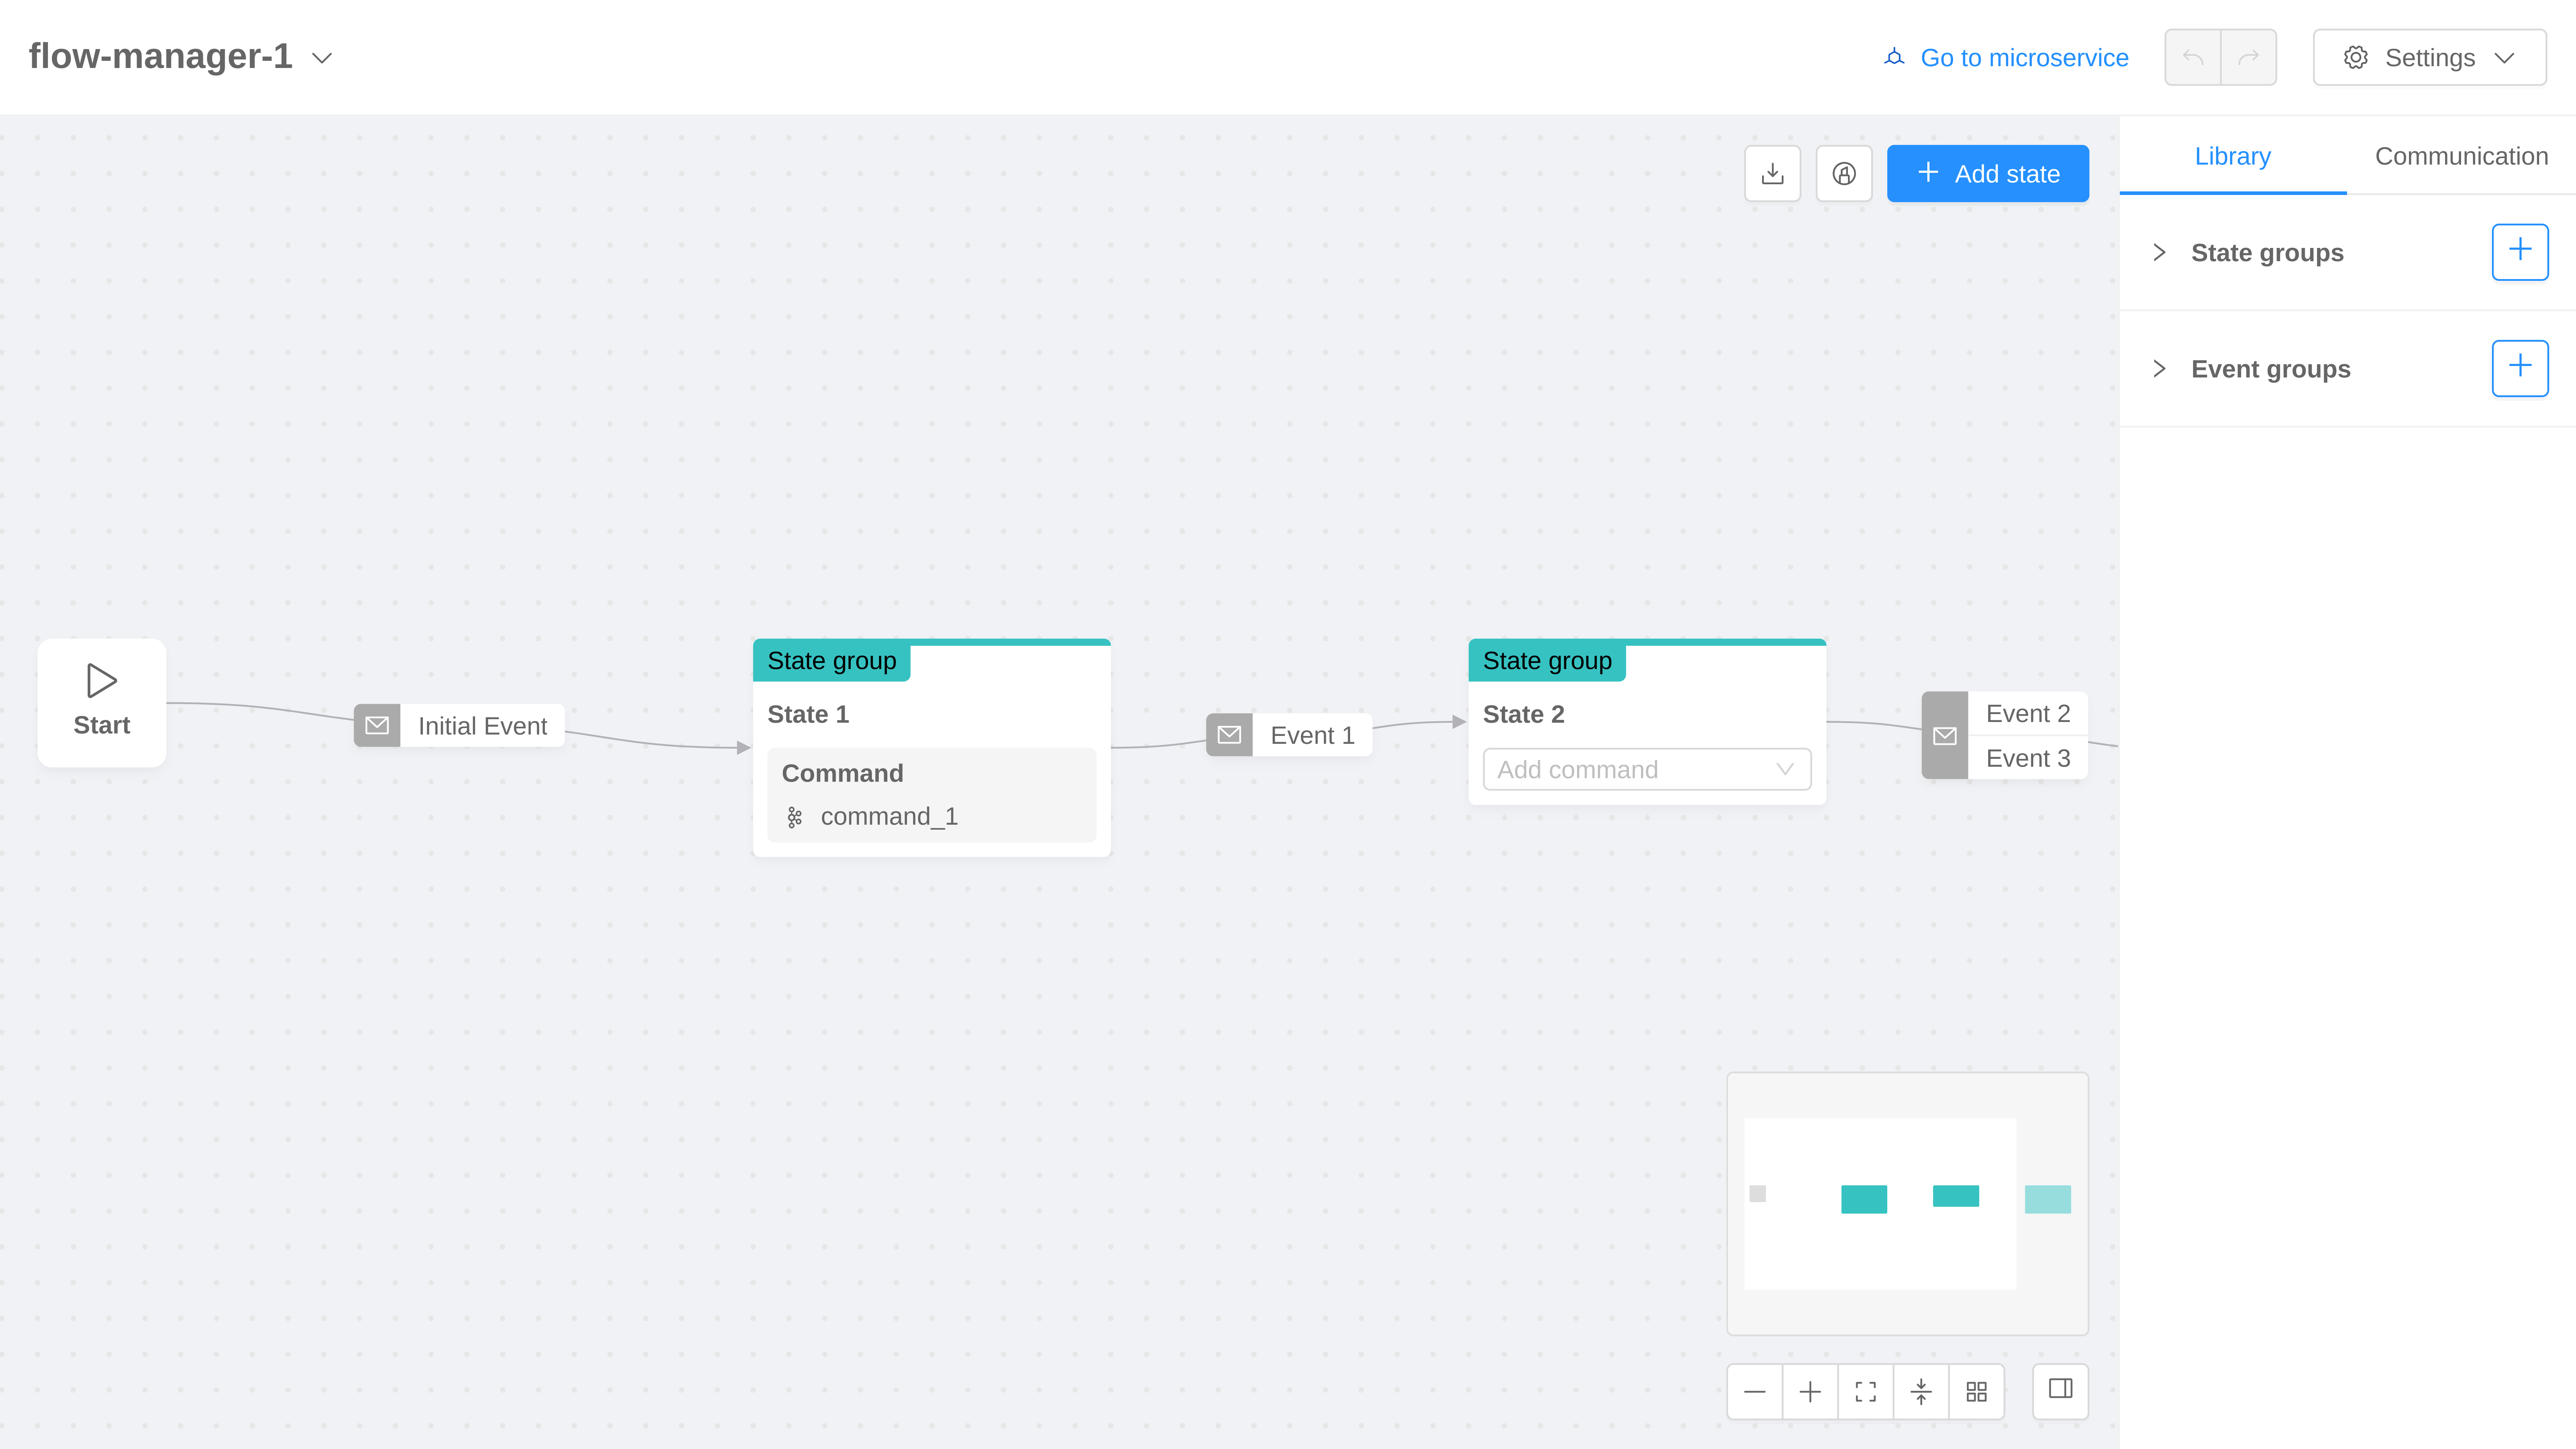Click the download flow icon button

(1772, 173)
